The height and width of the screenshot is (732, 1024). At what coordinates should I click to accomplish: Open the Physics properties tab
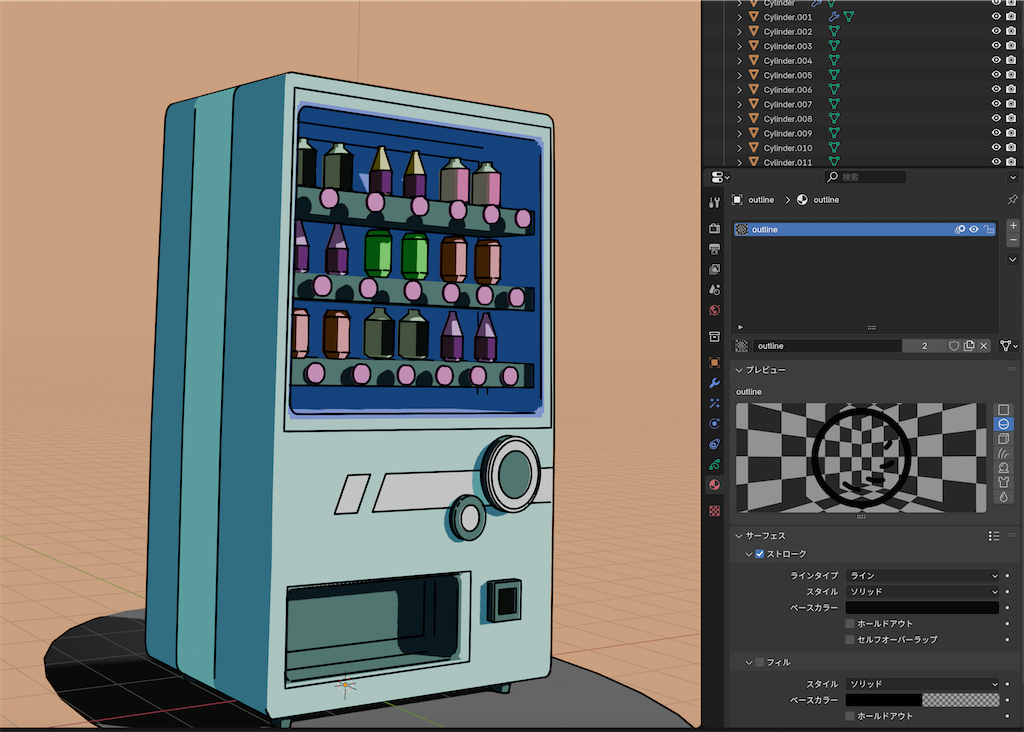(714, 424)
